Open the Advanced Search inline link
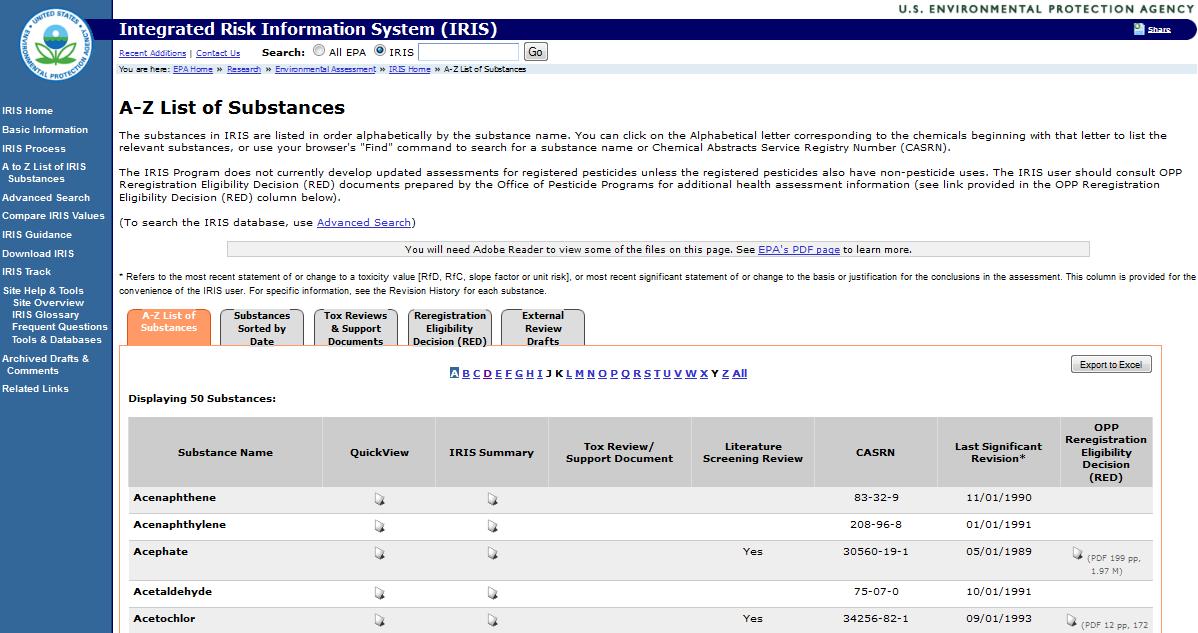Viewport: 1198px width, 633px height. point(364,223)
